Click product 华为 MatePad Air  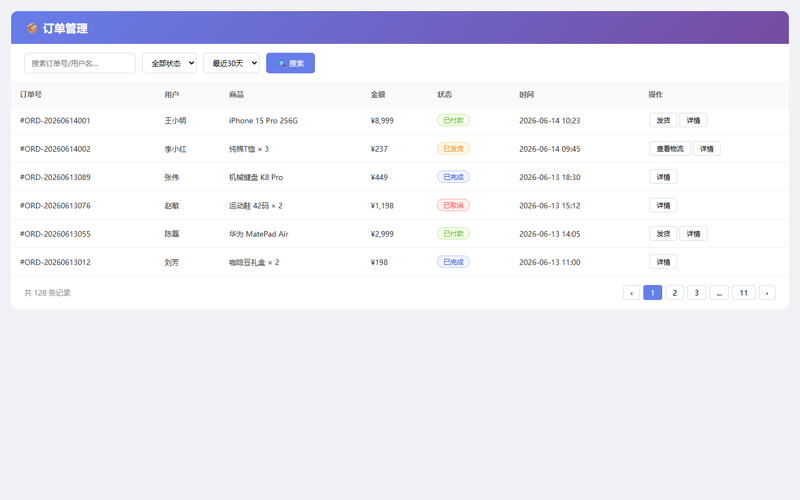[259, 234]
